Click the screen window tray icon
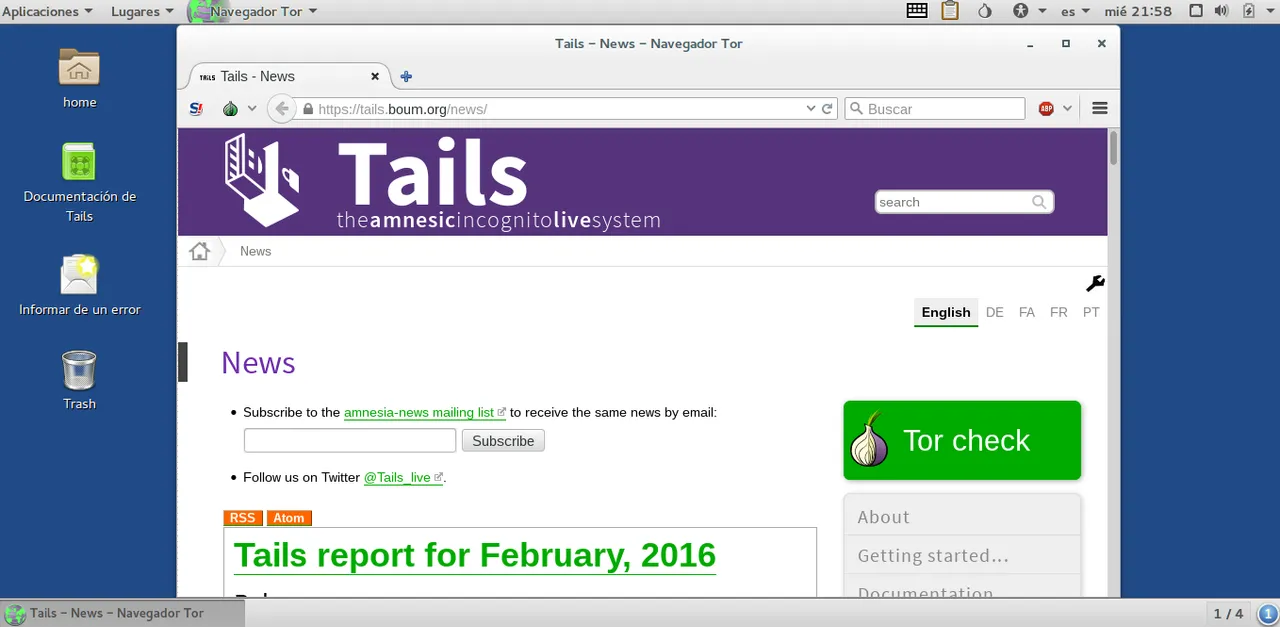The width and height of the screenshot is (1280, 627). (x=1196, y=11)
